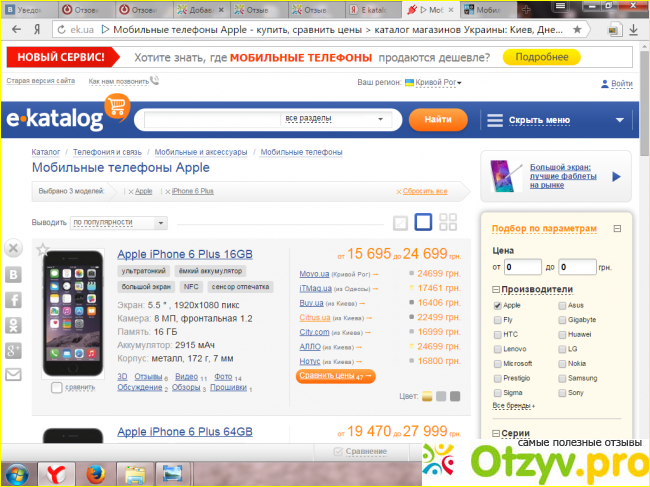650x487 pixels.
Task: Close the social share sidebar
Action: tap(13, 248)
